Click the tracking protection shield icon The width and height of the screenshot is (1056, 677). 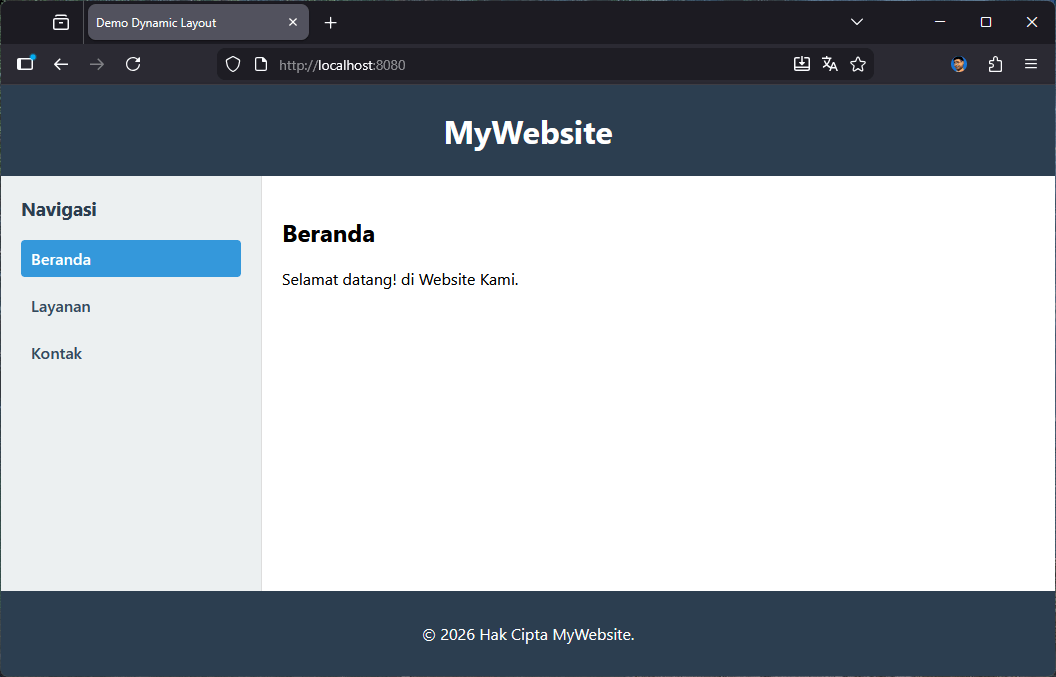(x=232, y=63)
